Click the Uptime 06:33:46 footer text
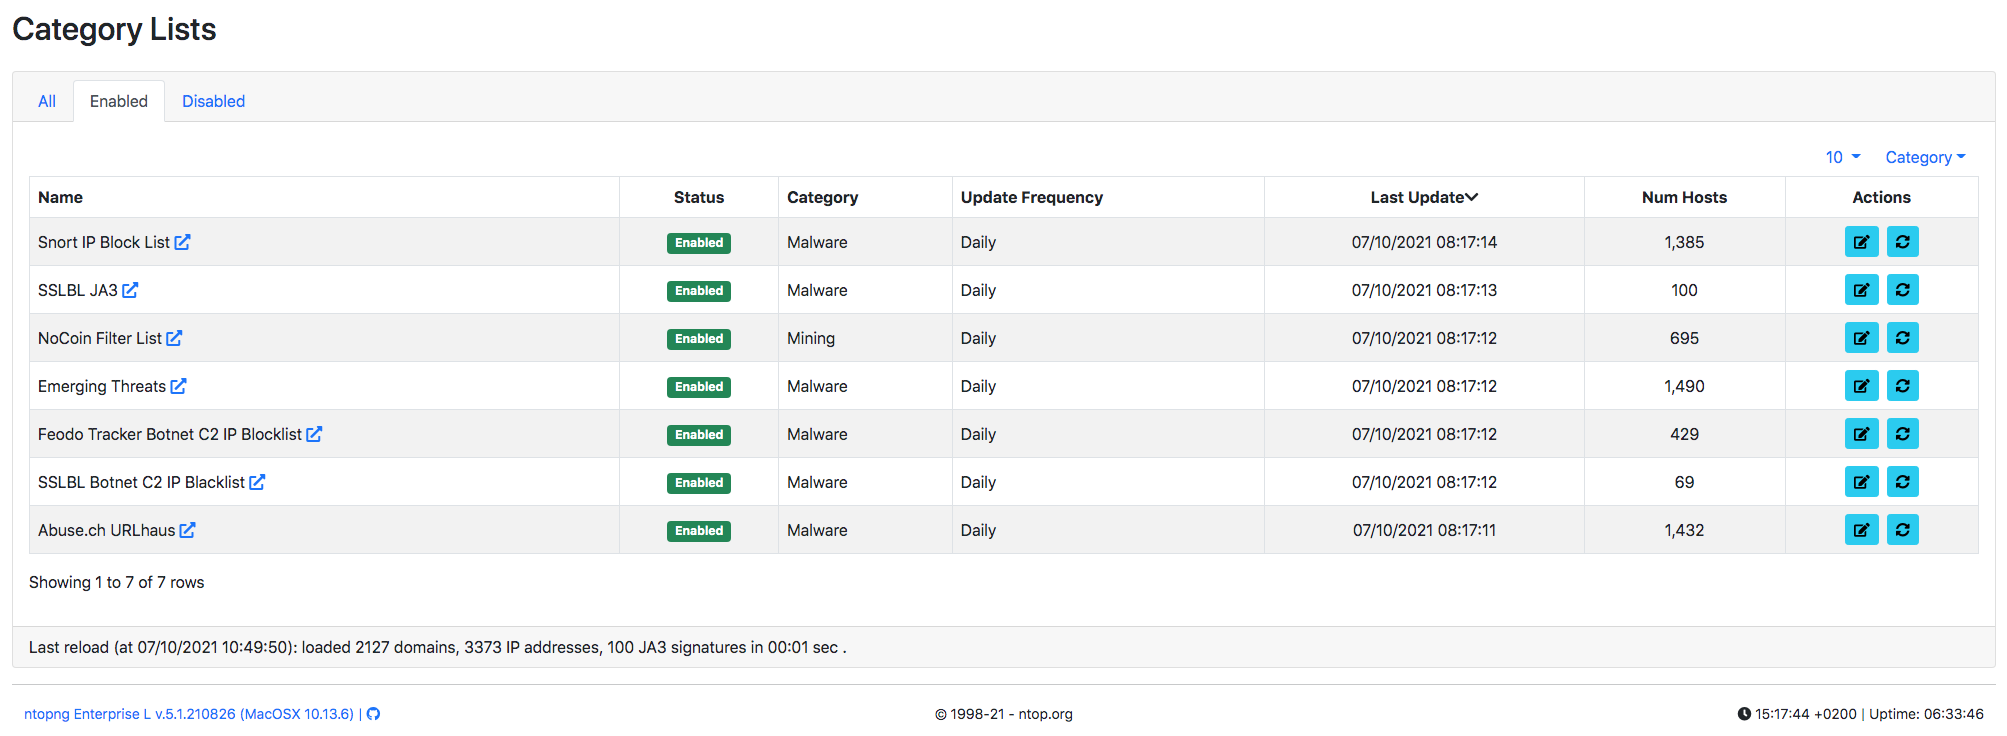The height and width of the screenshot is (736, 2007). [1926, 714]
